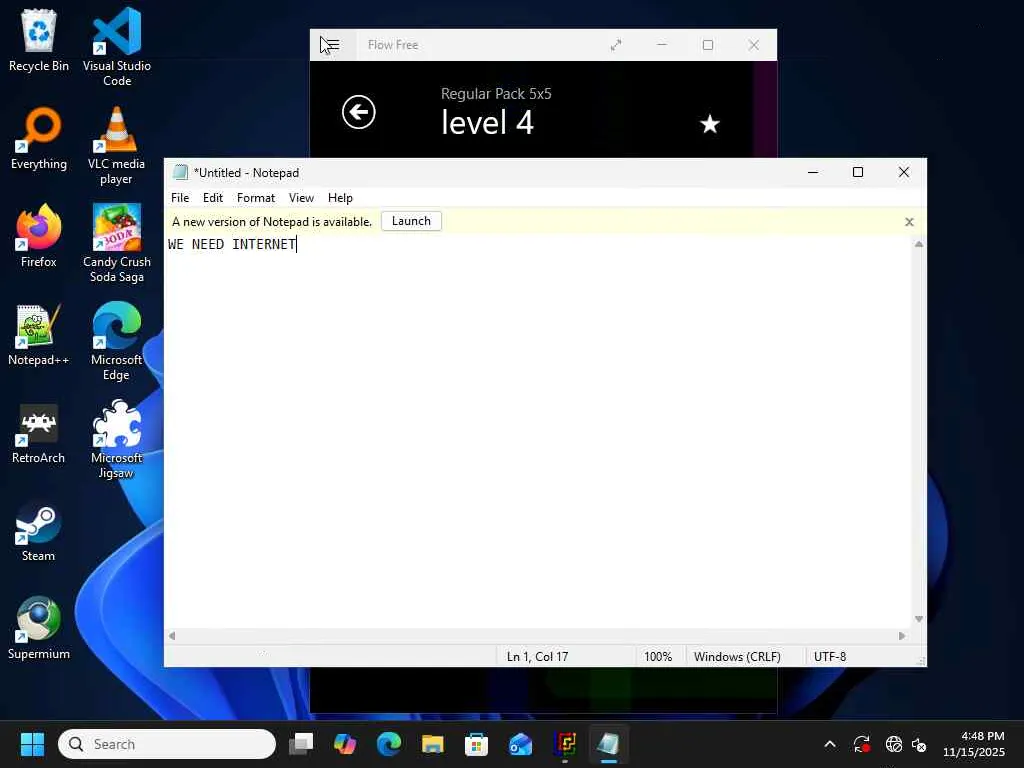This screenshot has height=768, width=1024.
Task: Switch to Flow Free on the taskbar
Action: tap(565, 744)
